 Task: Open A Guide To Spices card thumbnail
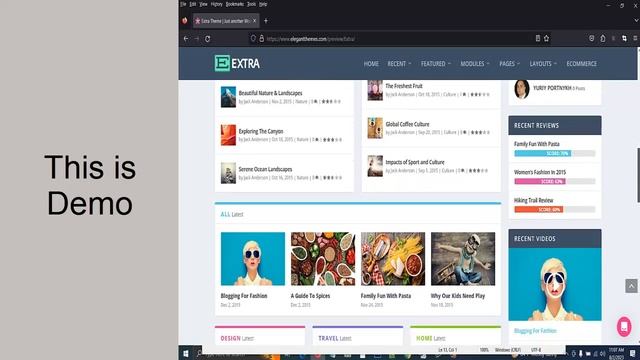coord(323,259)
